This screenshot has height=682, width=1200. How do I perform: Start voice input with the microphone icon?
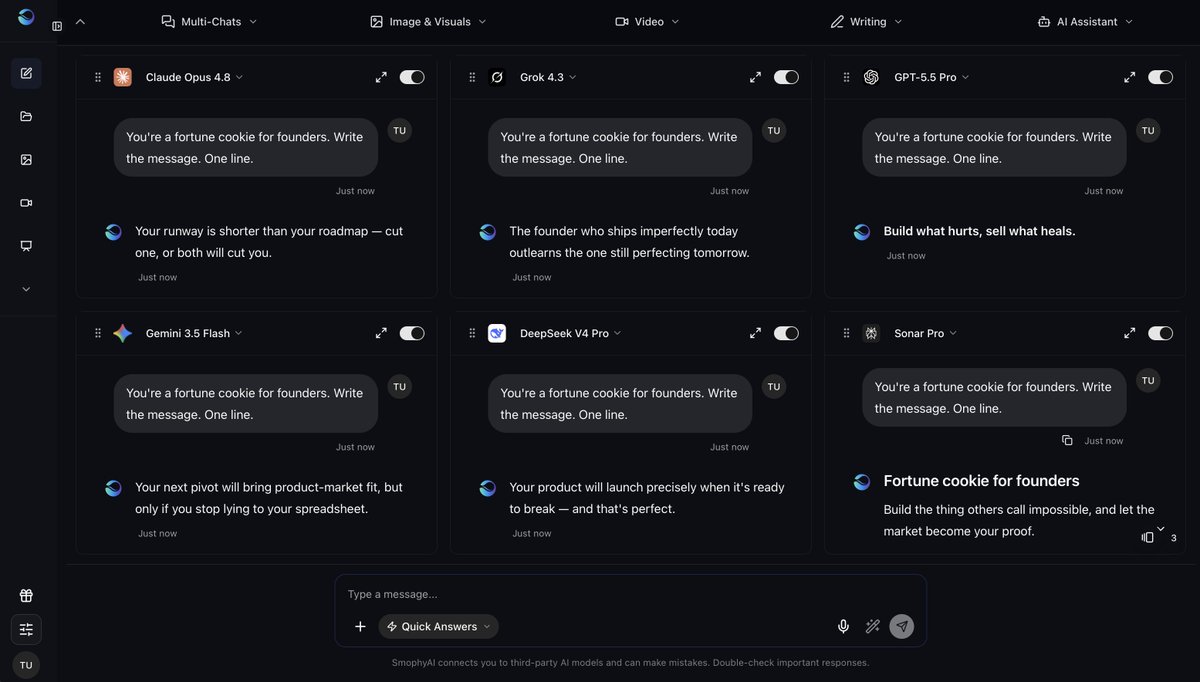(x=843, y=626)
